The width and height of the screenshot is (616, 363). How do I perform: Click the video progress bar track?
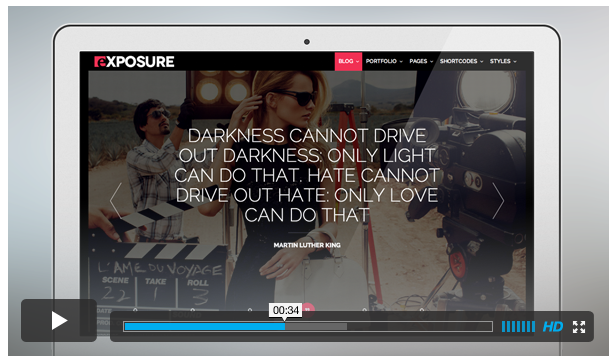coord(308,326)
